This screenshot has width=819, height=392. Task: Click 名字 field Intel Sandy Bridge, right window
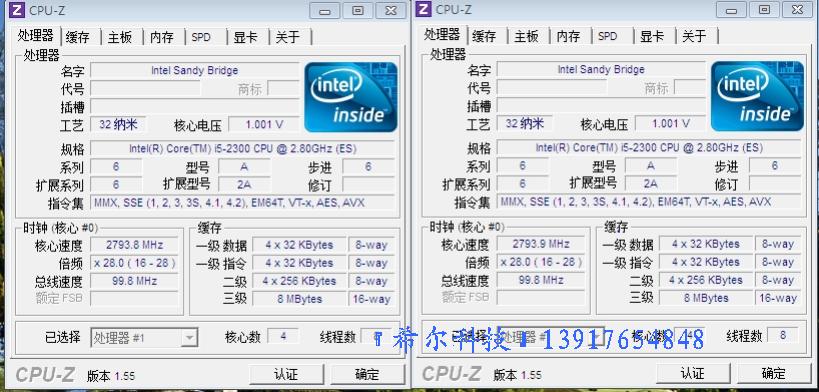(x=601, y=69)
